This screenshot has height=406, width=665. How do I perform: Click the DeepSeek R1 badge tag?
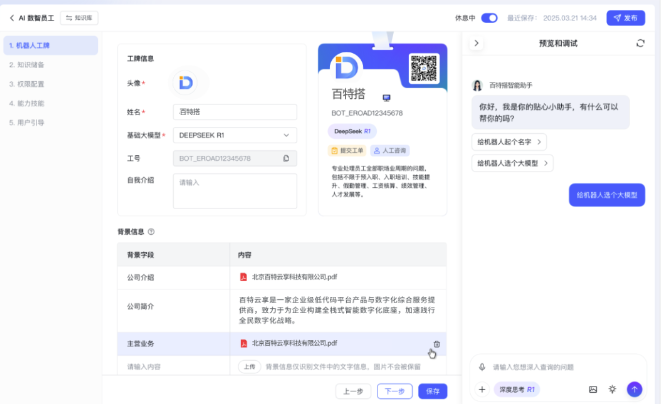pyautogui.click(x=352, y=132)
